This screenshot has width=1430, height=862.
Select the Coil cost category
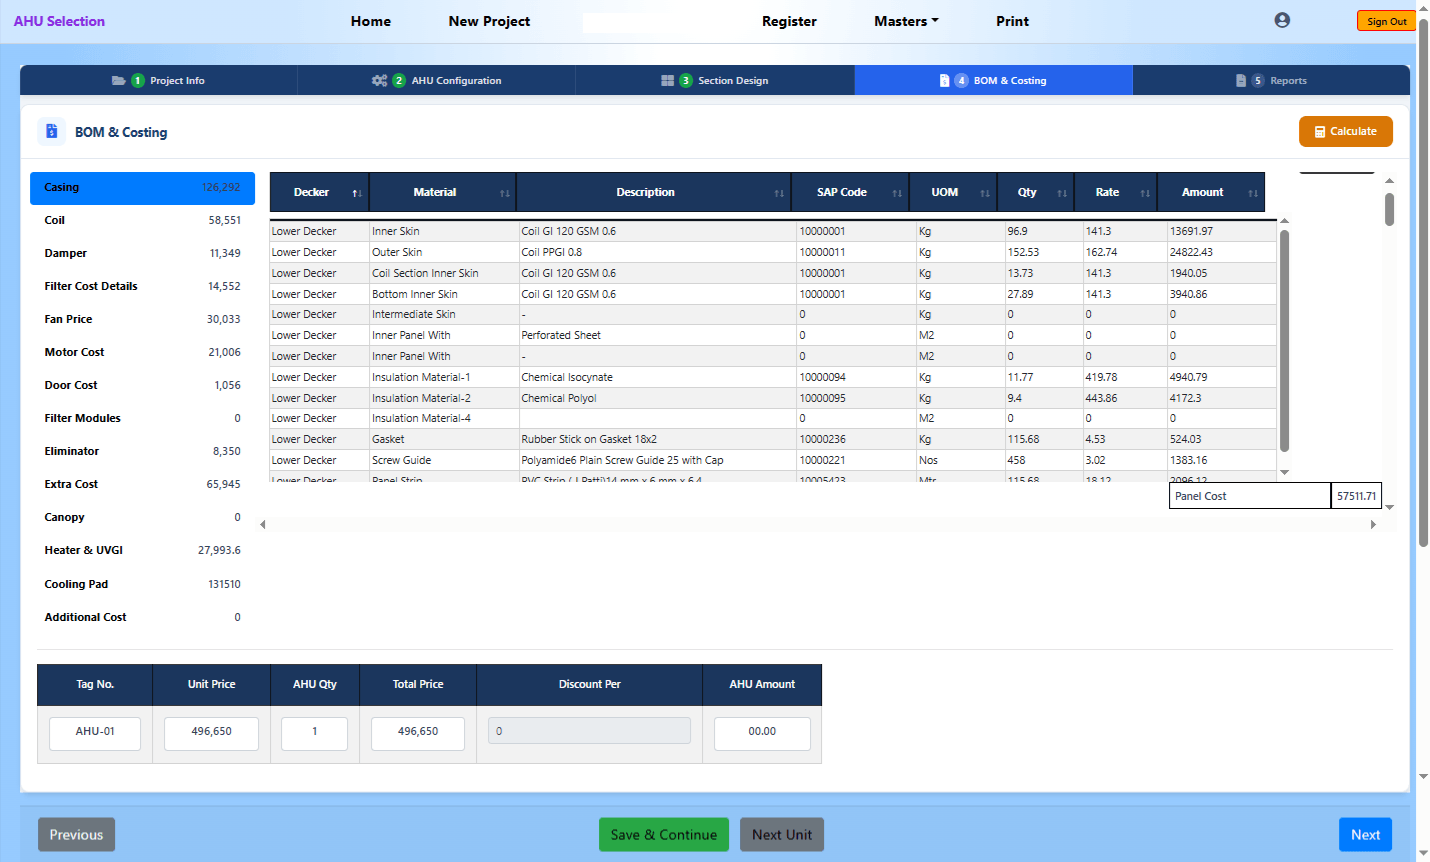click(x=142, y=221)
